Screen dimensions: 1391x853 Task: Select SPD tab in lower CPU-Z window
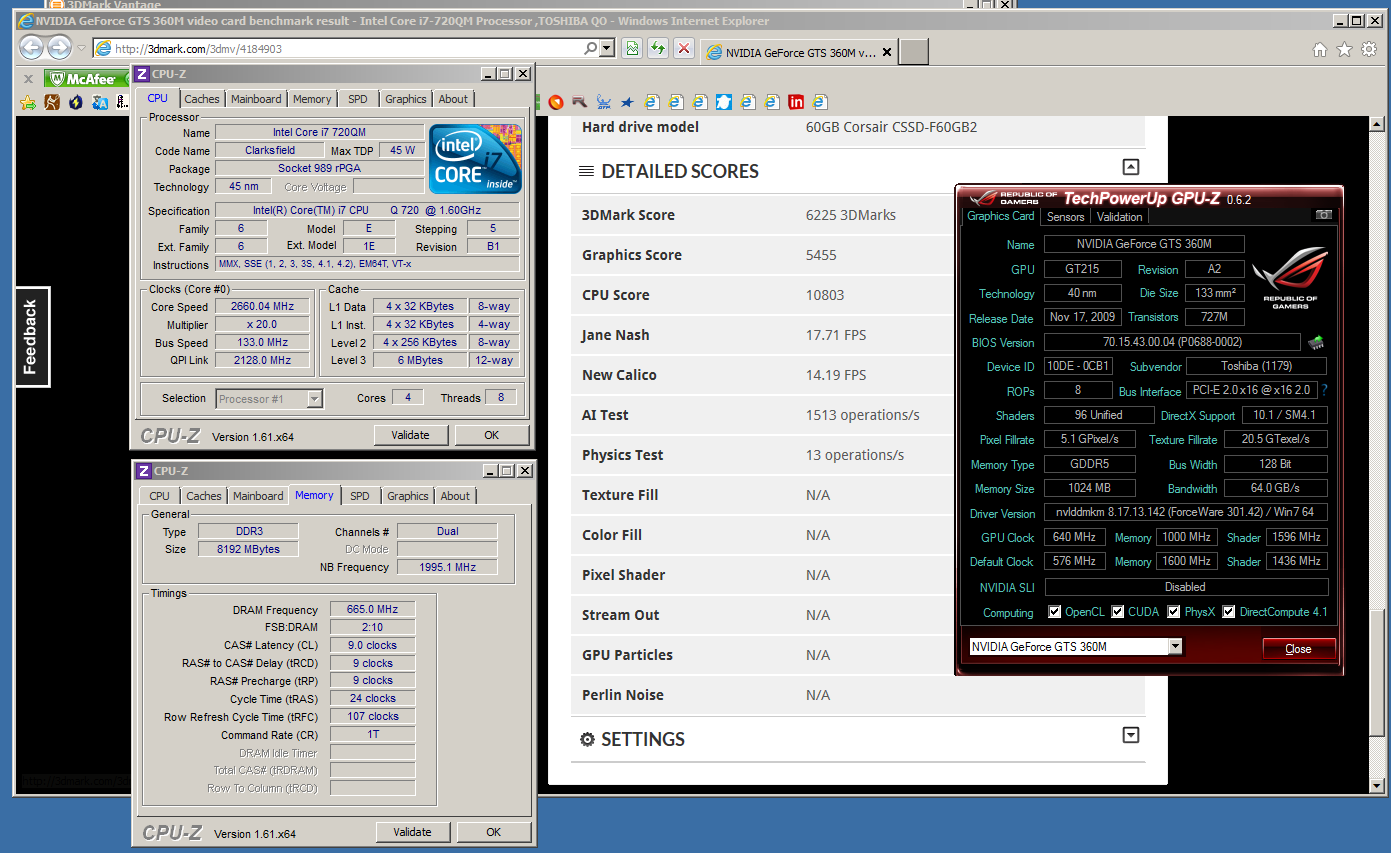pos(360,496)
